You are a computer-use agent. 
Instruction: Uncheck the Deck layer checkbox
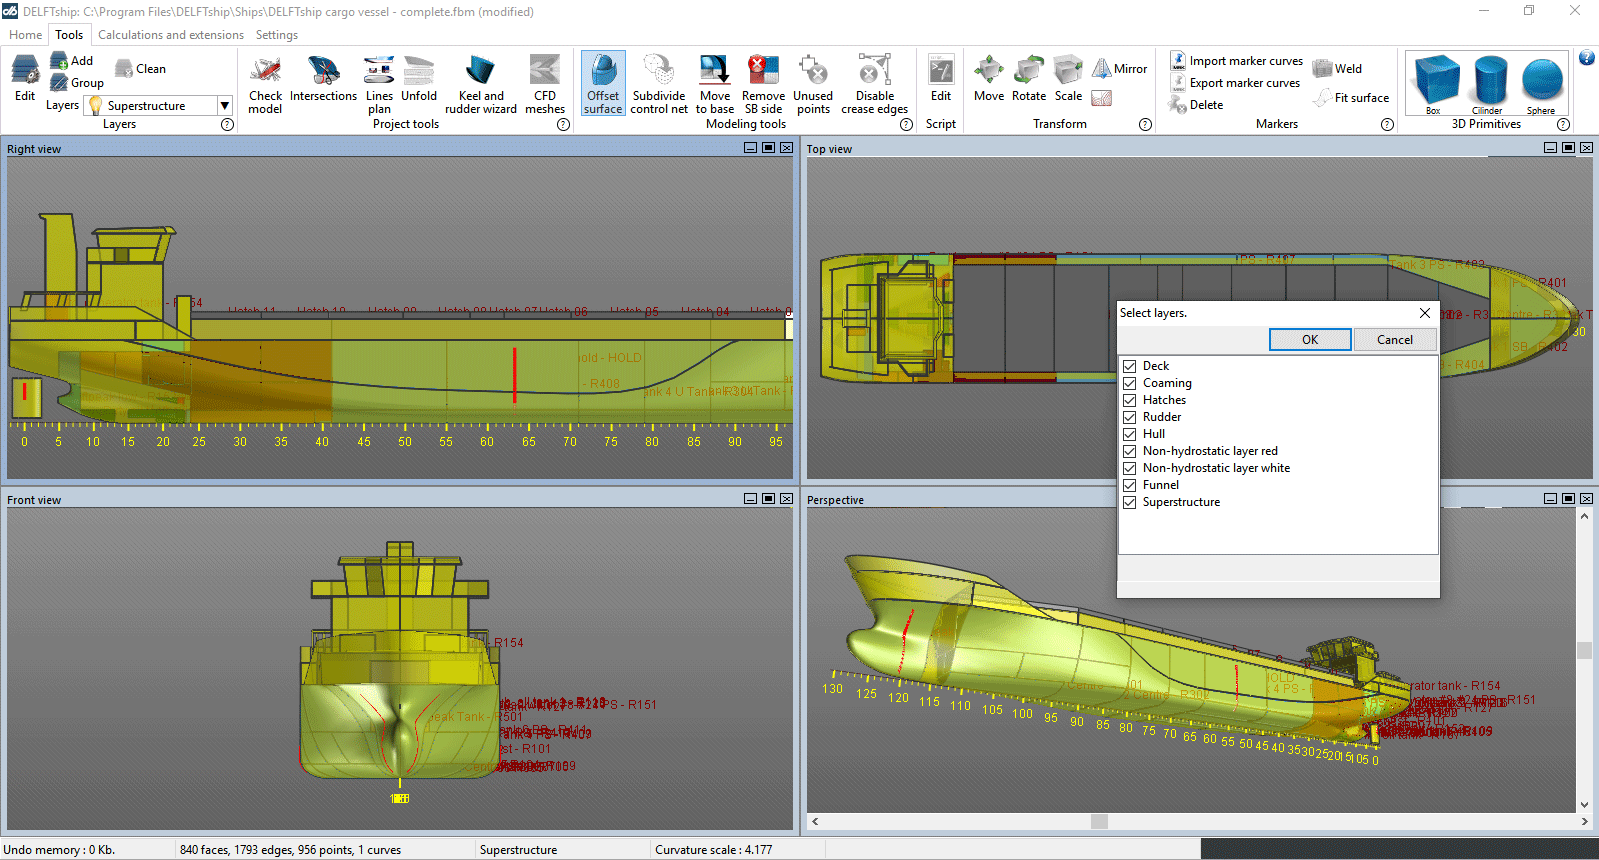pyautogui.click(x=1129, y=366)
